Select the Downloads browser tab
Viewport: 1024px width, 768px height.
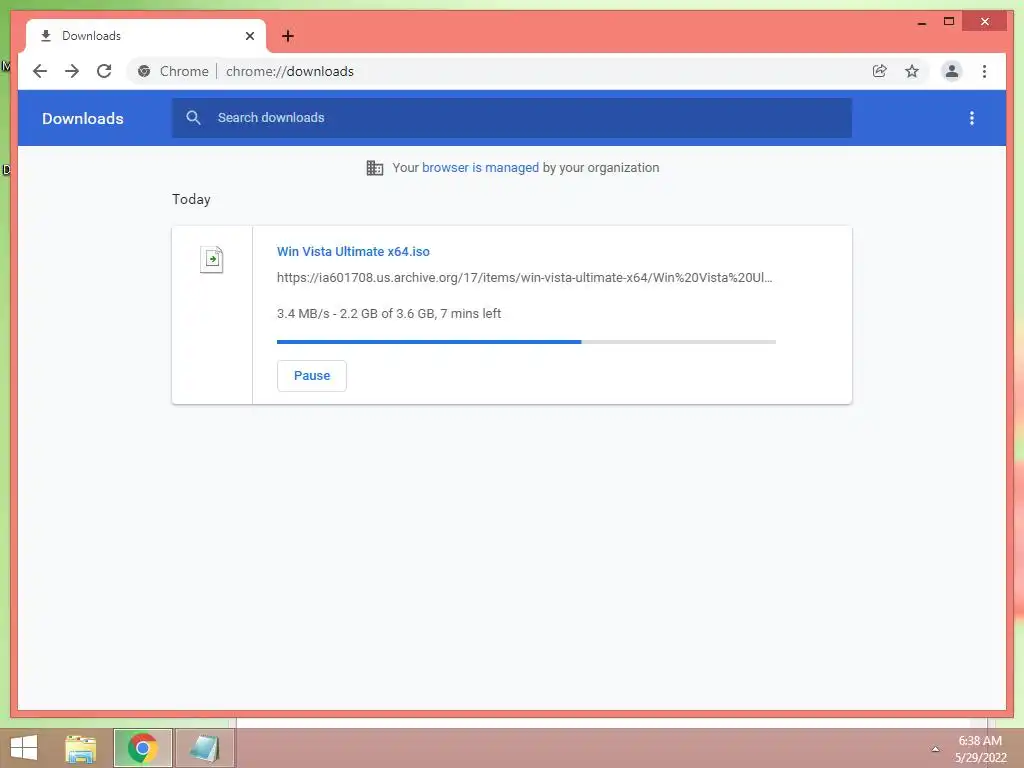tap(146, 36)
